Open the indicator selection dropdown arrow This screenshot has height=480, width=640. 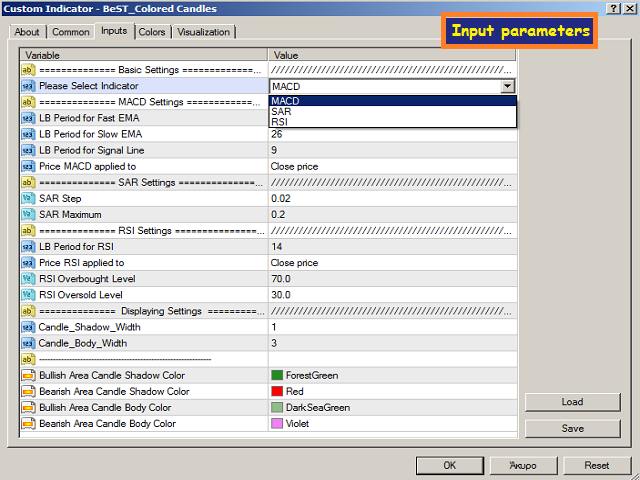(508, 87)
